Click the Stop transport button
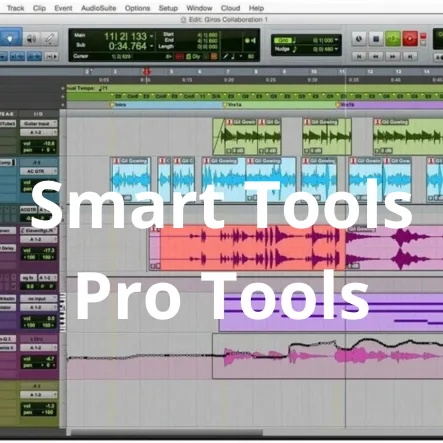443x443 pixels. pyautogui.click(x=376, y=39)
